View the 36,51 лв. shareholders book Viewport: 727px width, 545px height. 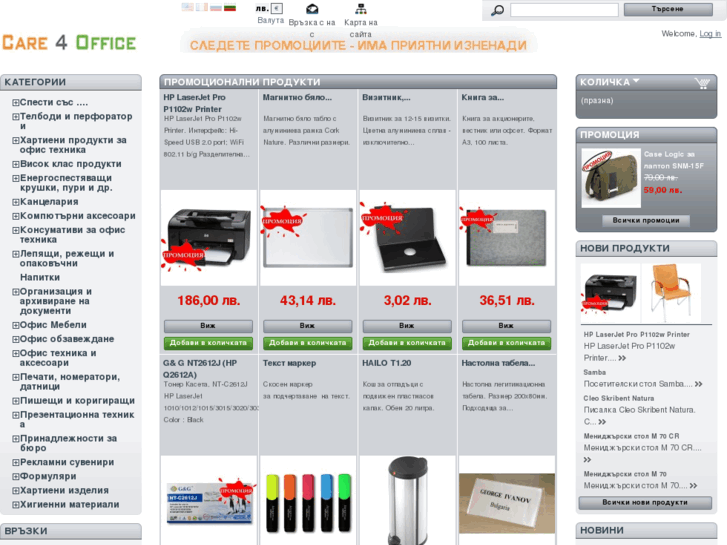pyautogui.click(x=506, y=326)
